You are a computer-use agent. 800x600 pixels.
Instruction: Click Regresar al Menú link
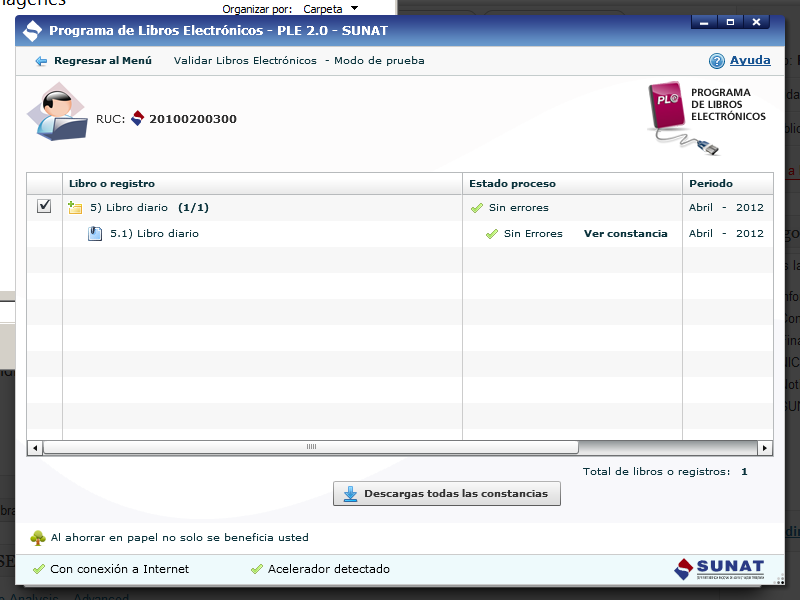point(103,61)
